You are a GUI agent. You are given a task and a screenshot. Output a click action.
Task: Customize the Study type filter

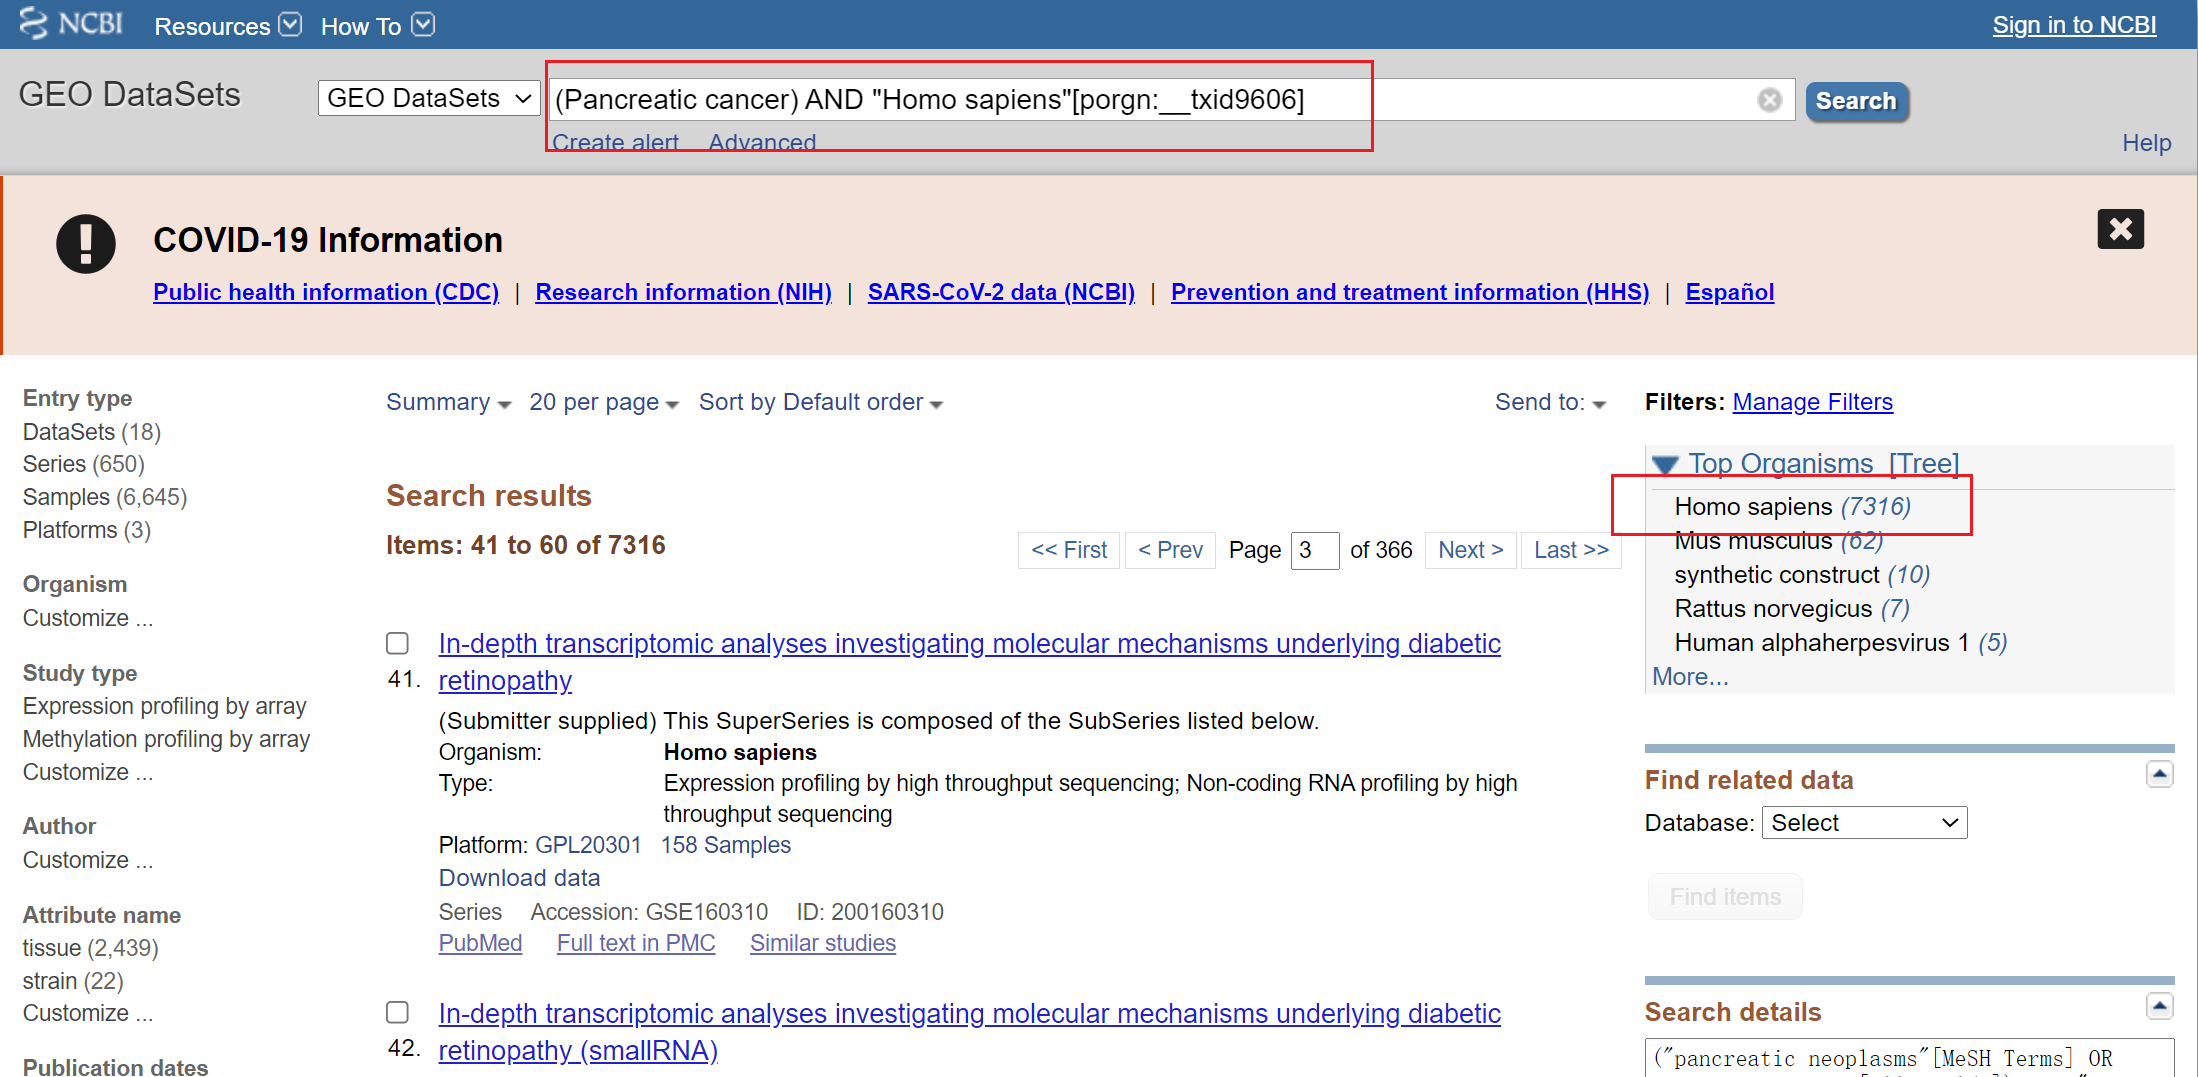point(88,772)
